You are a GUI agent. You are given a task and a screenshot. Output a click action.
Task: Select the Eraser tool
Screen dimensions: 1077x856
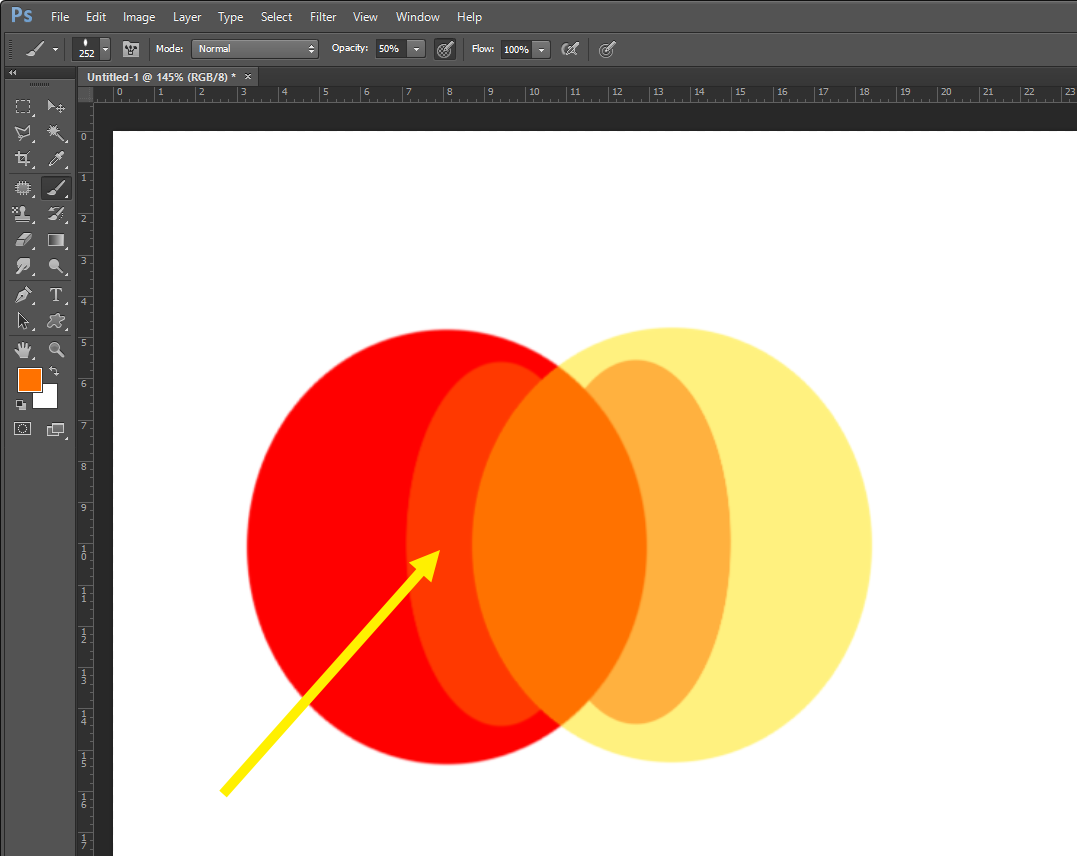click(x=23, y=240)
